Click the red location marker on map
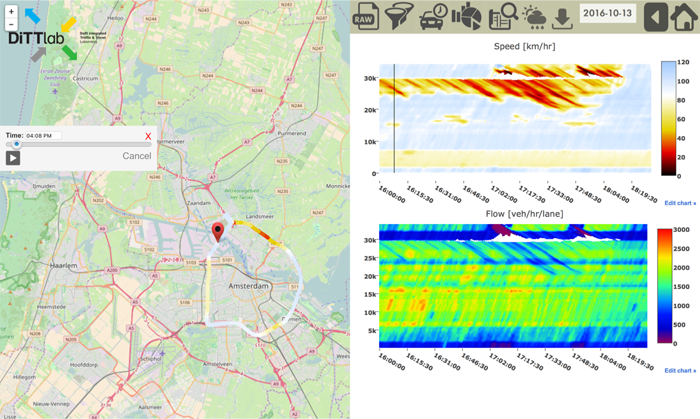Viewport: 700px width, 419px height. point(217,234)
